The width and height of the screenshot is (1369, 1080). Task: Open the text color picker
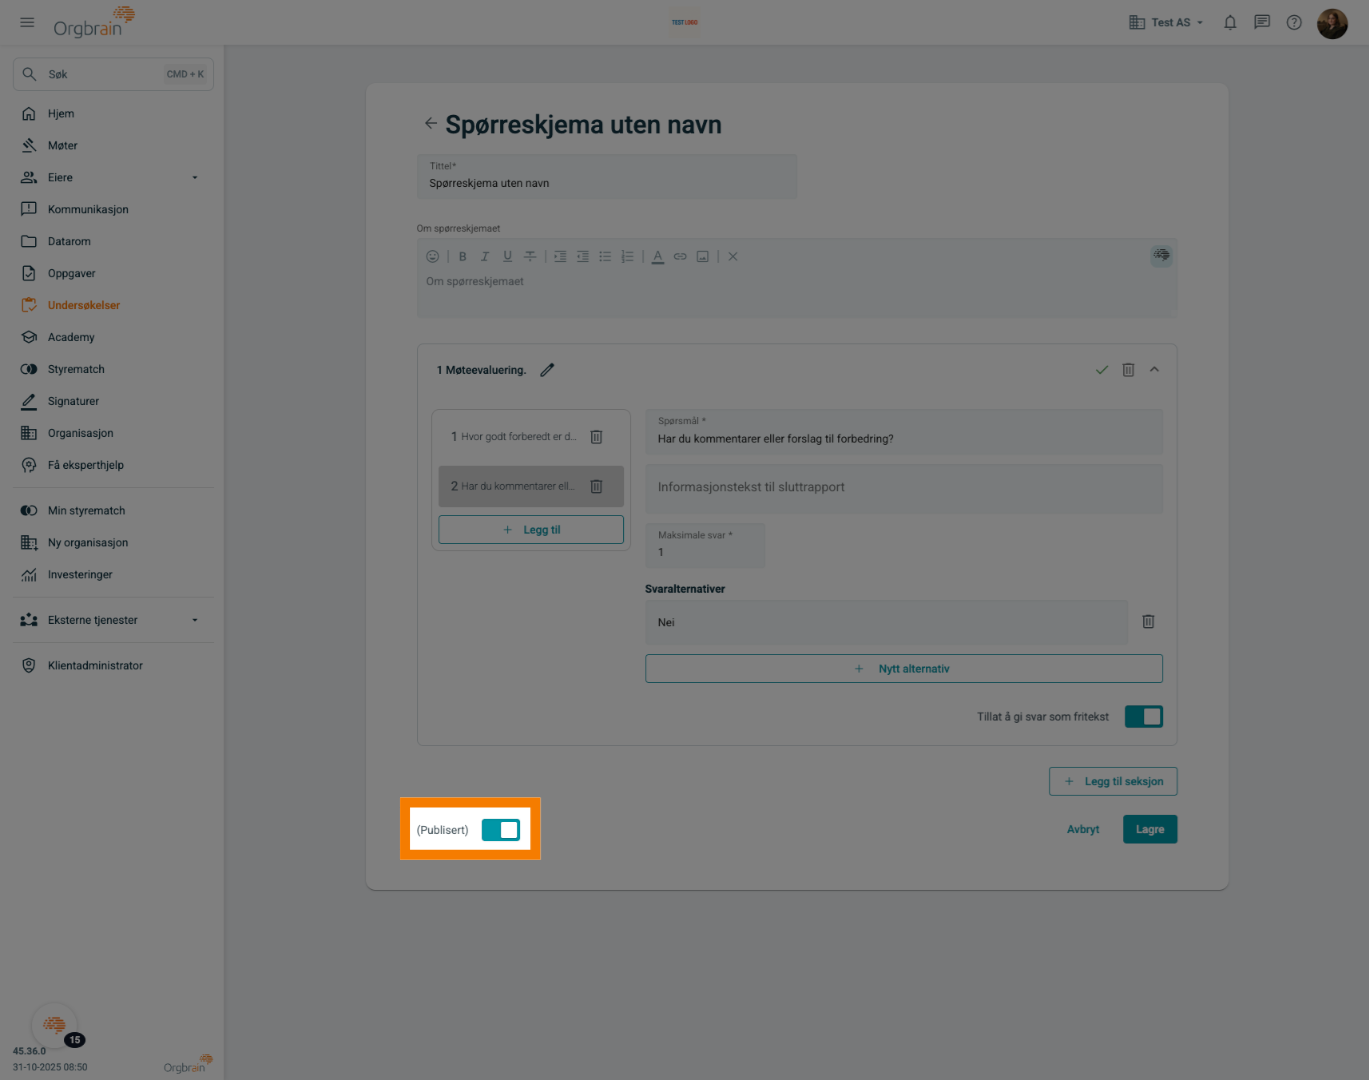[657, 257]
